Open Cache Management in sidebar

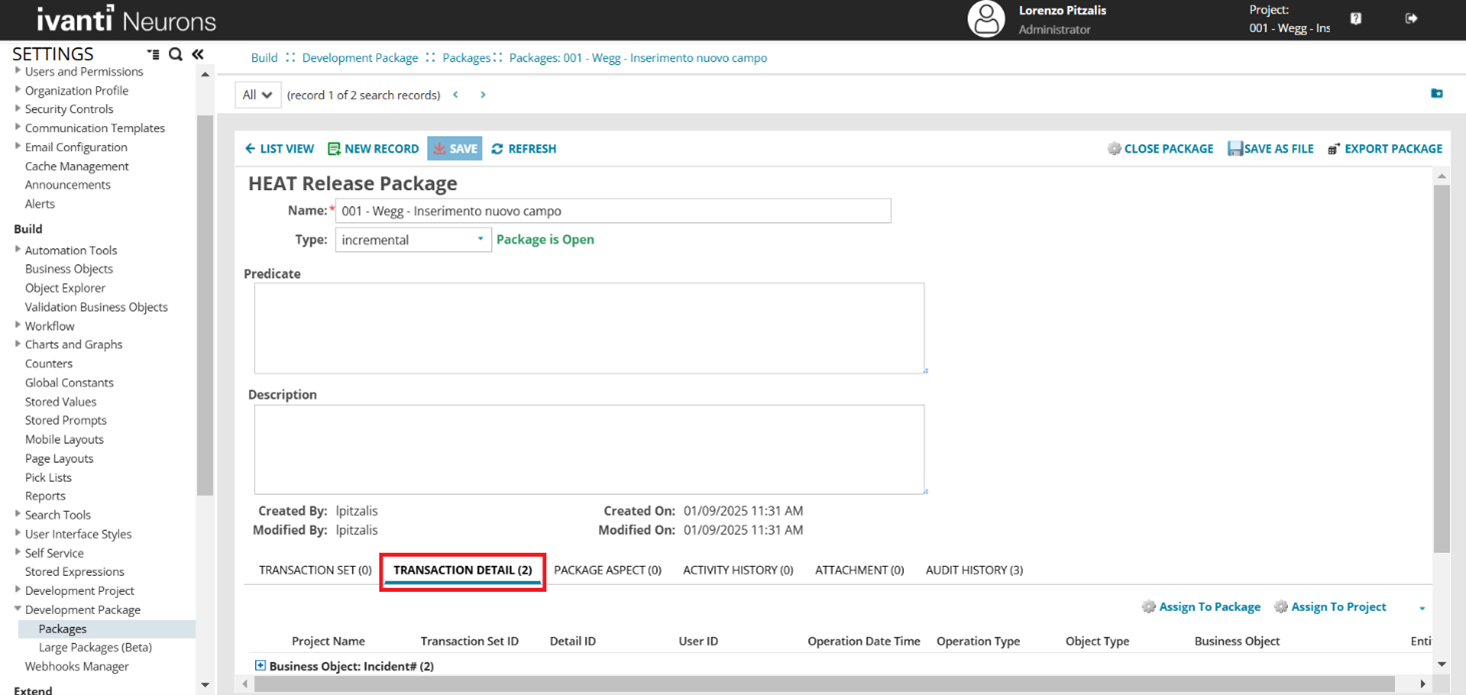pyautogui.click(x=77, y=166)
